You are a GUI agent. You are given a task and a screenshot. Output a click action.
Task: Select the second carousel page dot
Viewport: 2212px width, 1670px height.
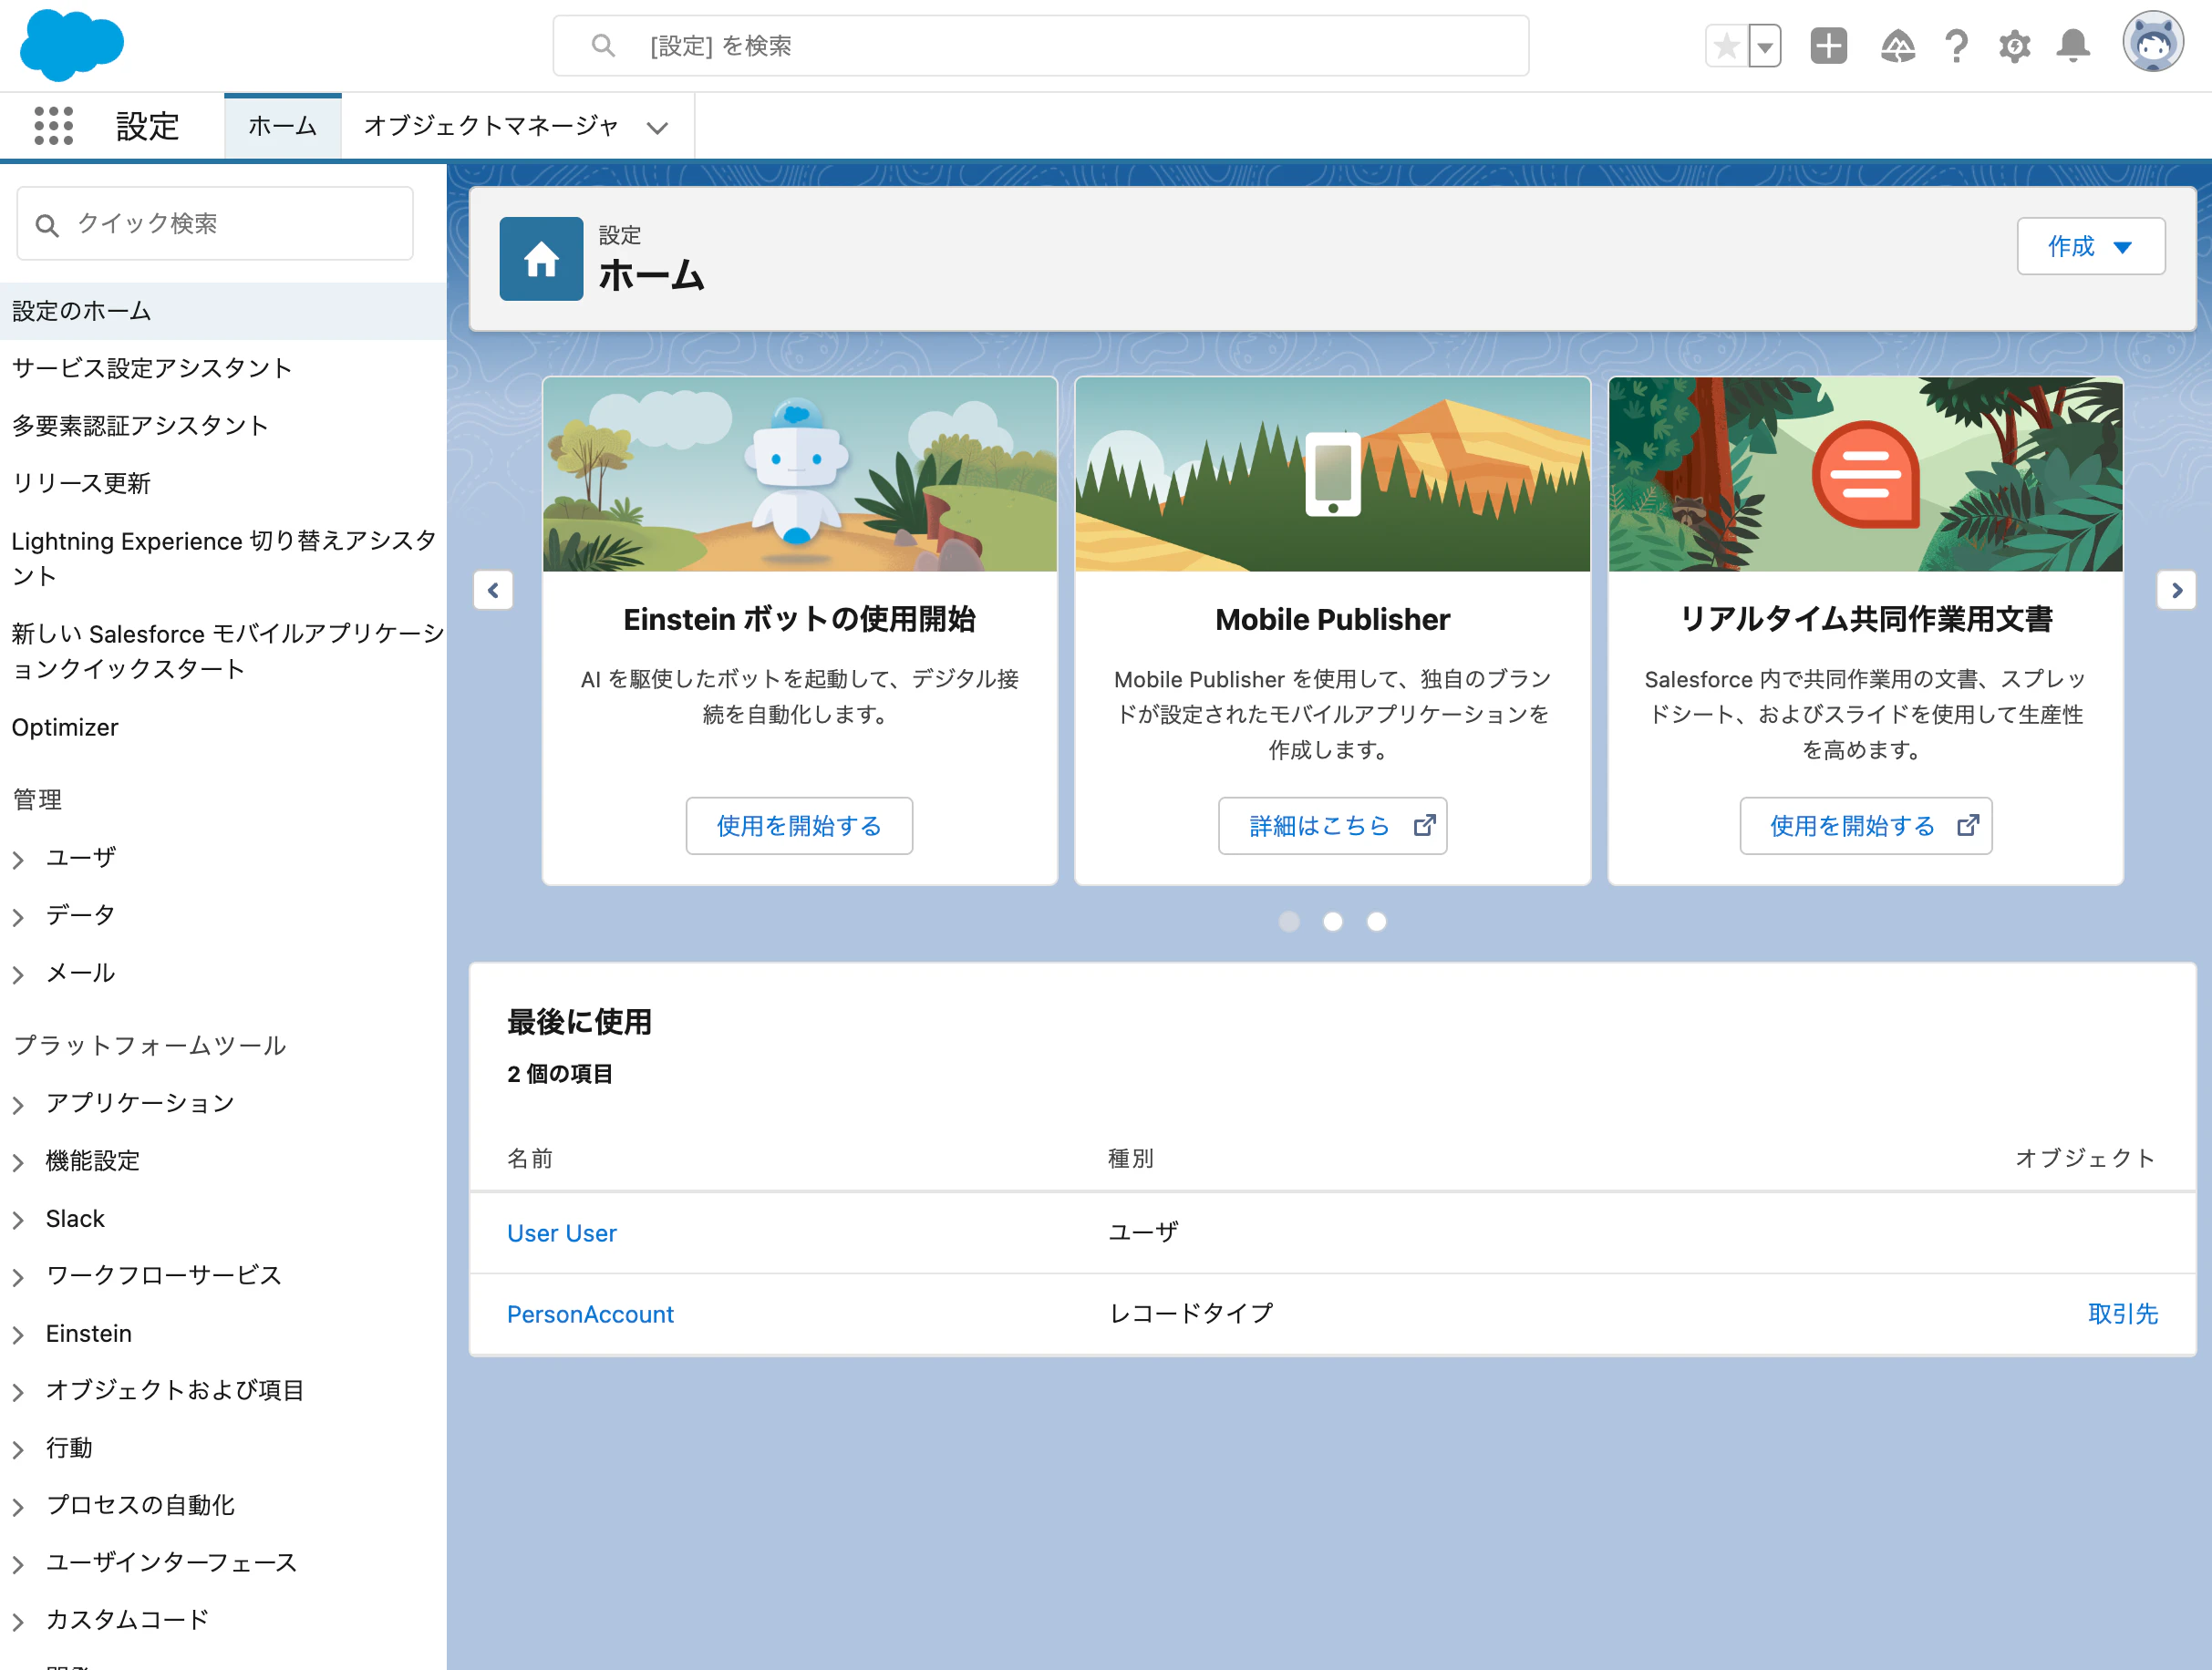click(1333, 922)
